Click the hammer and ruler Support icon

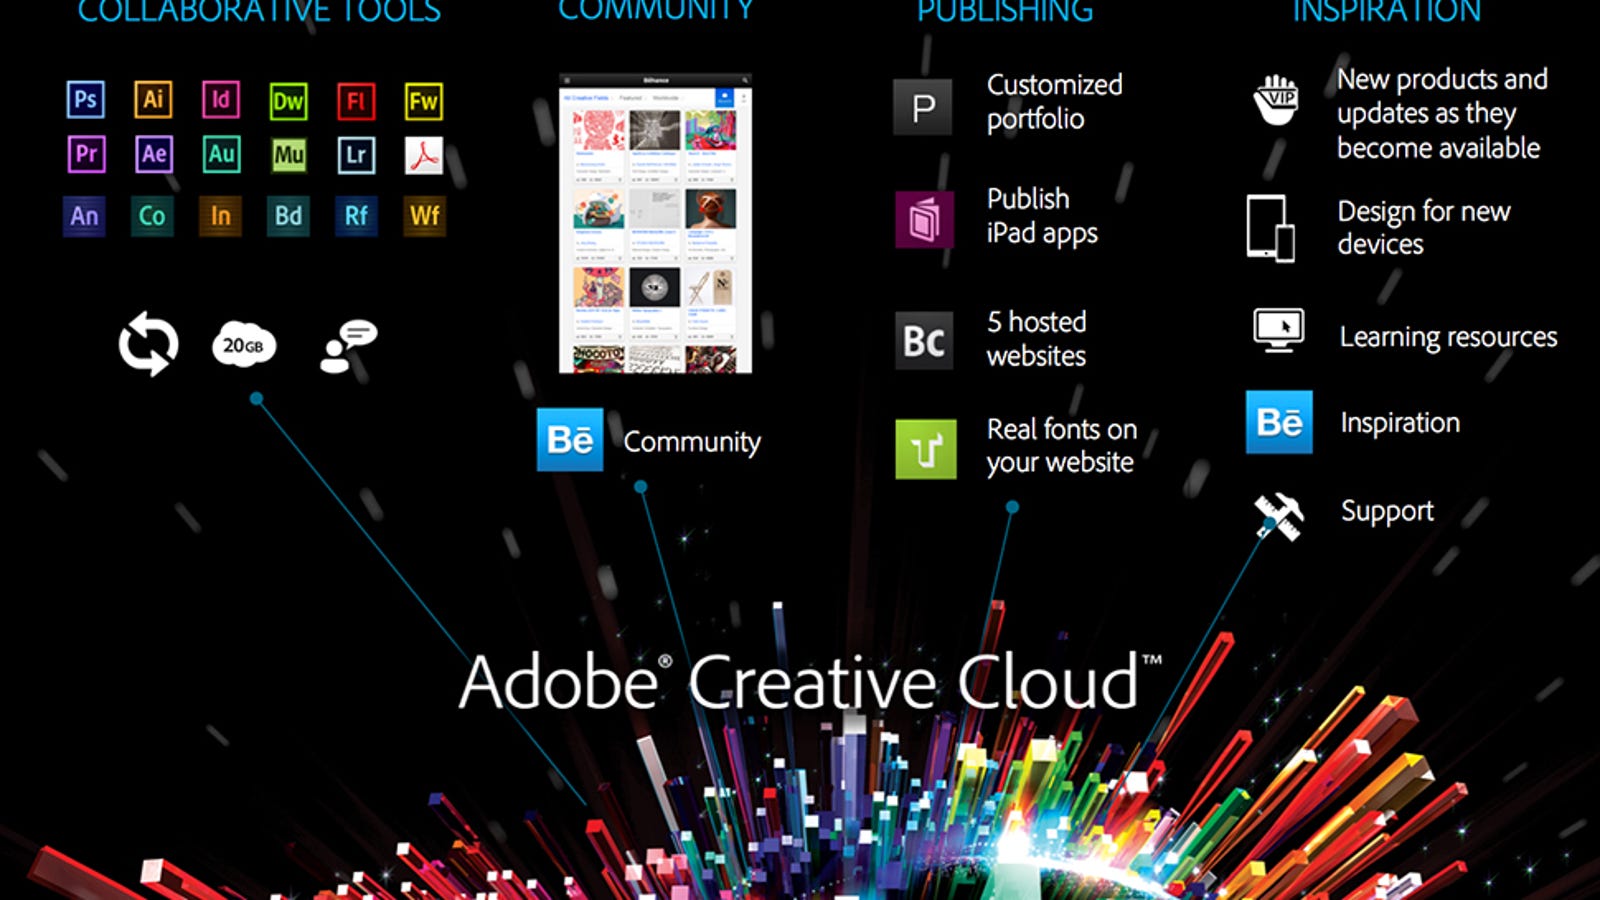click(1279, 516)
